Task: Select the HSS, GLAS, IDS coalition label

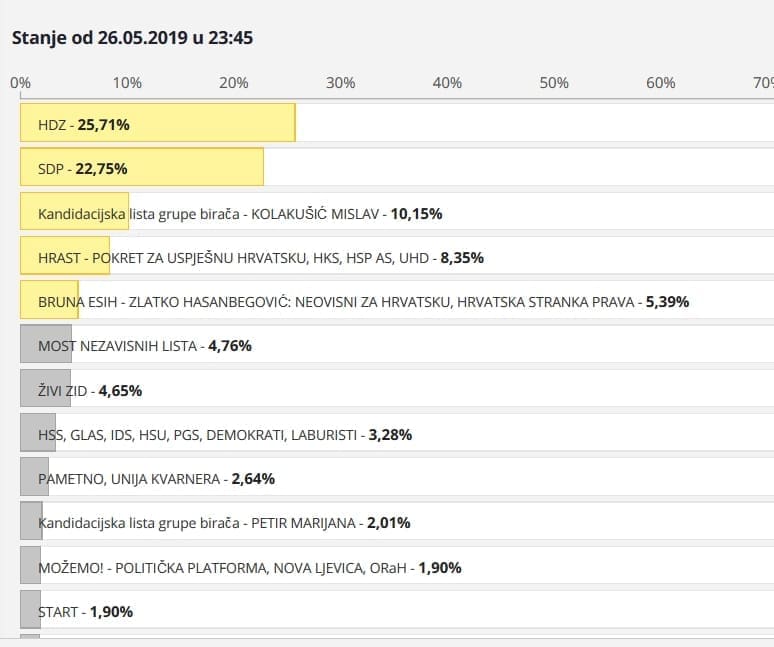Action: 225,434
